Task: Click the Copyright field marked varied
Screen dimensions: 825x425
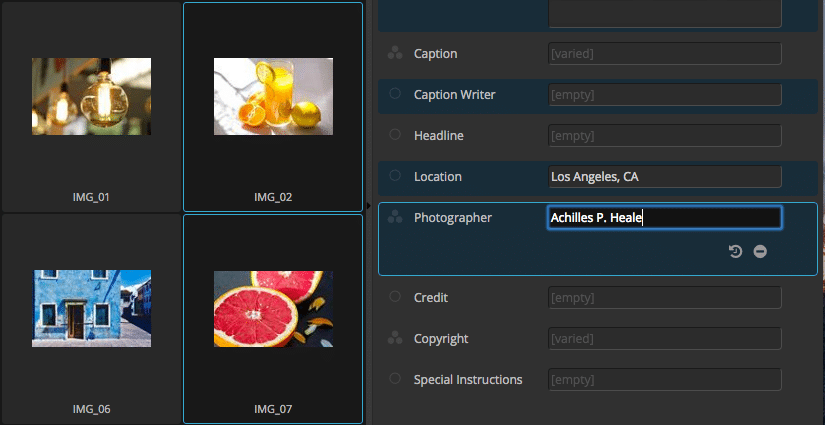Action: tap(664, 339)
